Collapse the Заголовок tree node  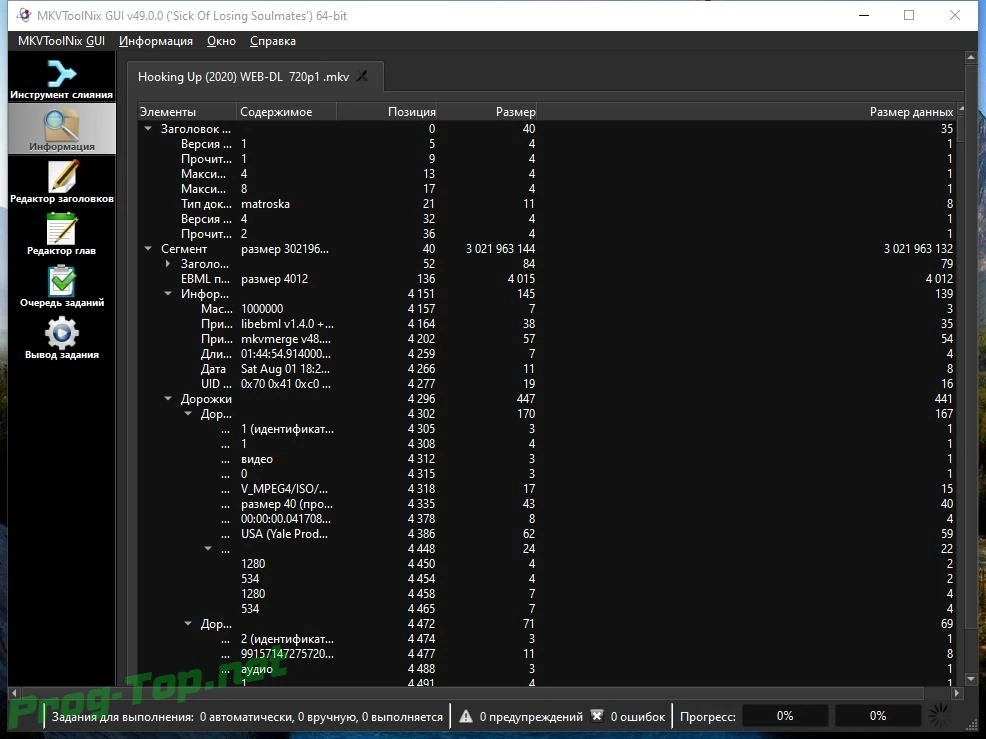[x=148, y=128]
